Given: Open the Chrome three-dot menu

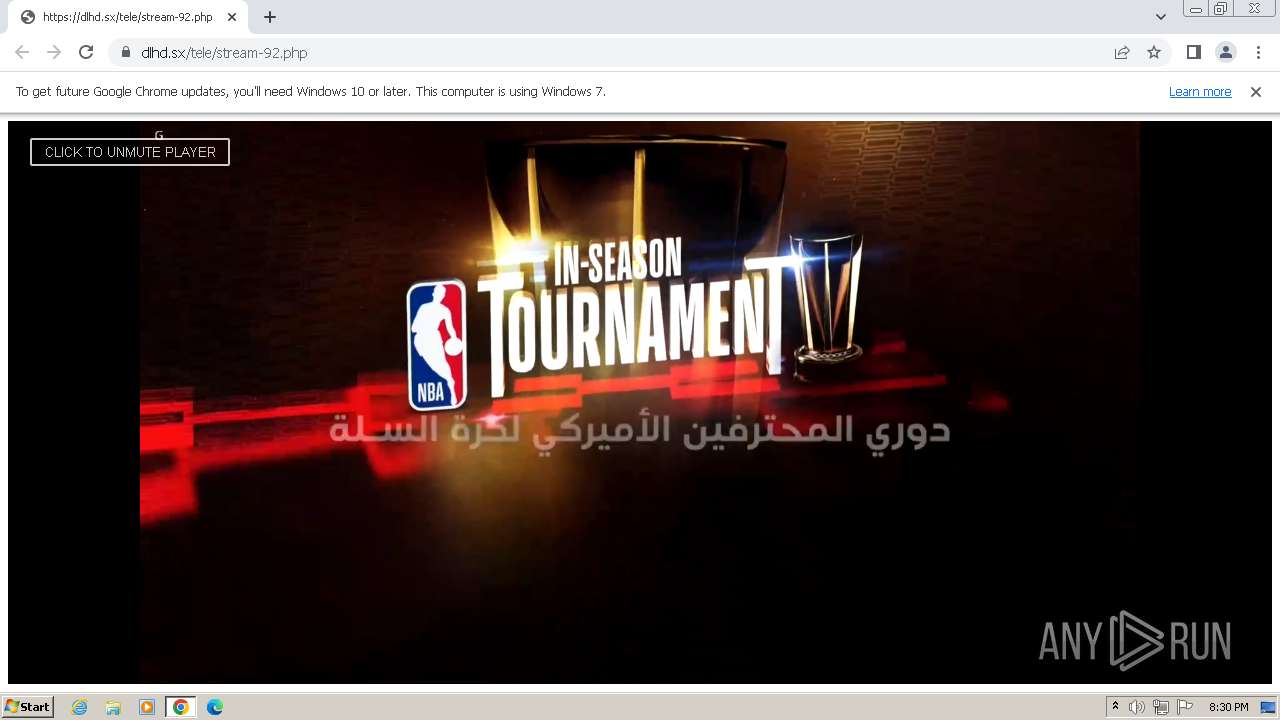Looking at the screenshot, I should [1258, 52].
